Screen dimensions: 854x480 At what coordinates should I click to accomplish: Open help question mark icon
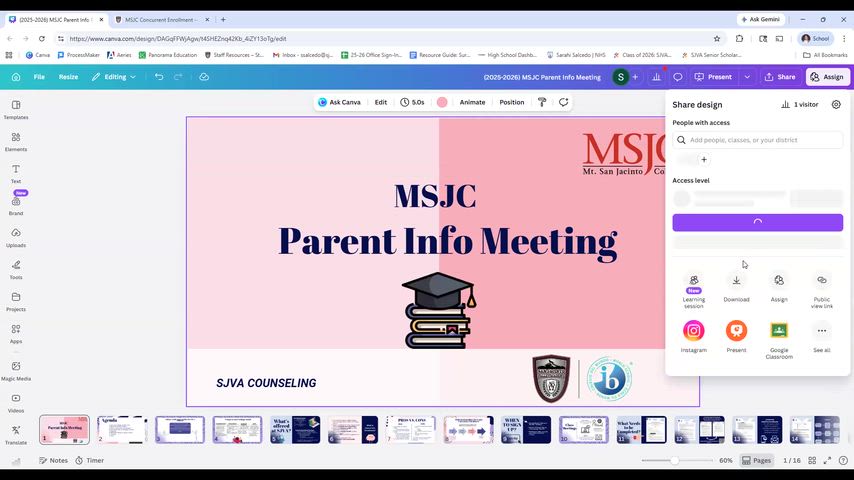click(843, 460)
